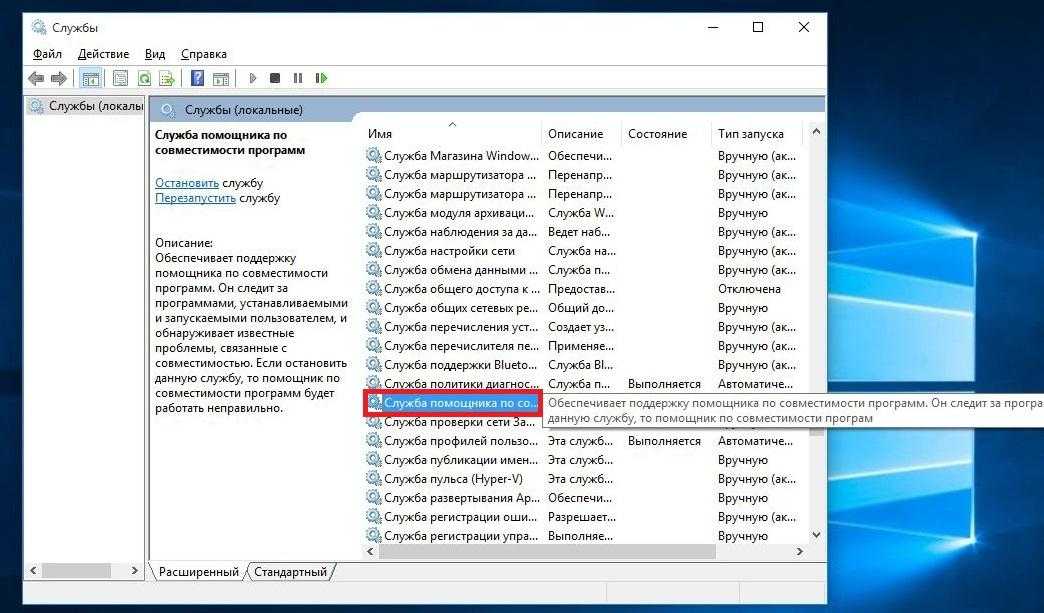Viewport: 1044px width, 613px height.
Task: Click the Перезапустить service link
Action: point(195,198)
